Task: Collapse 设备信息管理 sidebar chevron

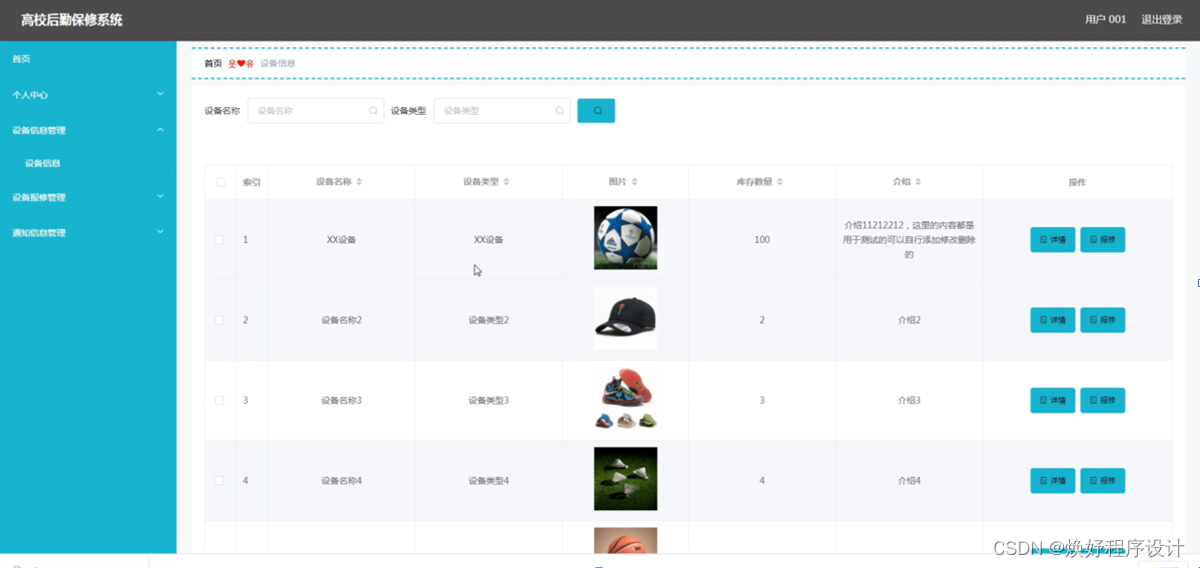Action: tap(160, 129)
